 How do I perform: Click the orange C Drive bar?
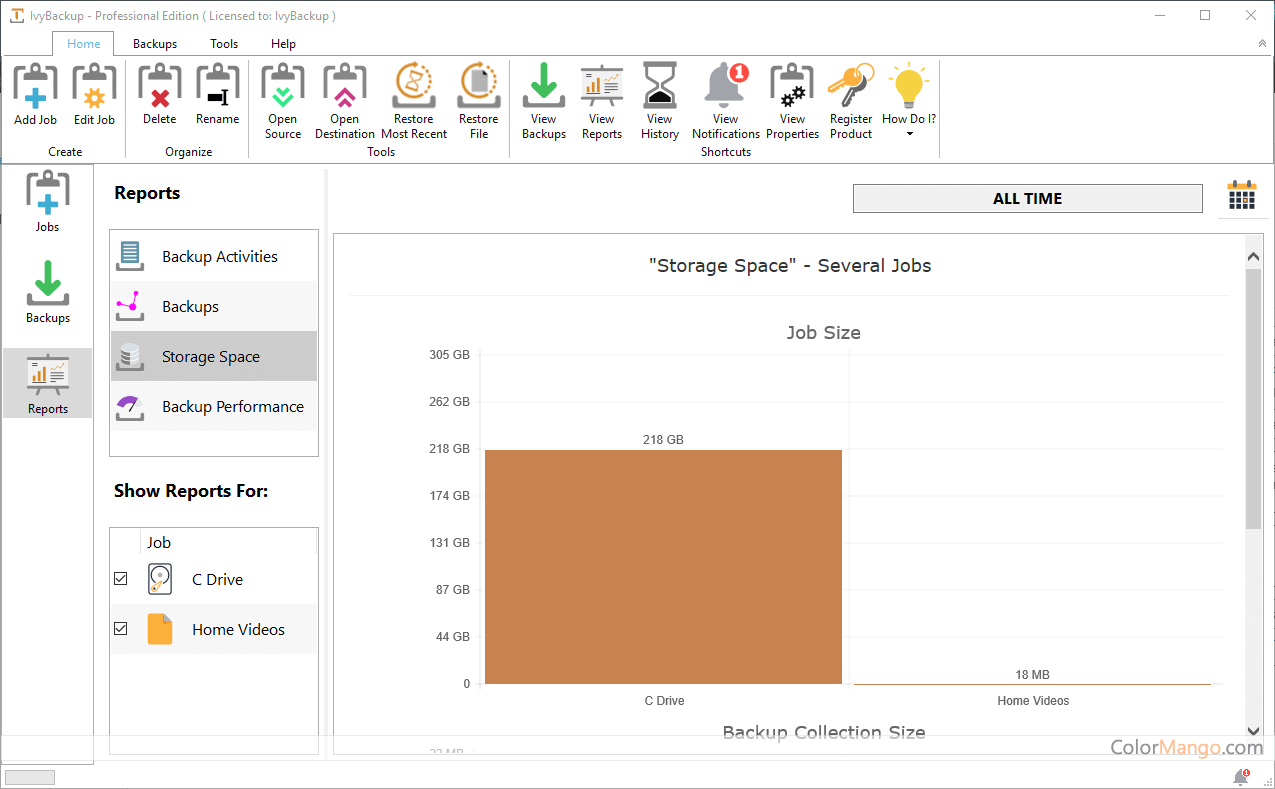pos(663,566)
